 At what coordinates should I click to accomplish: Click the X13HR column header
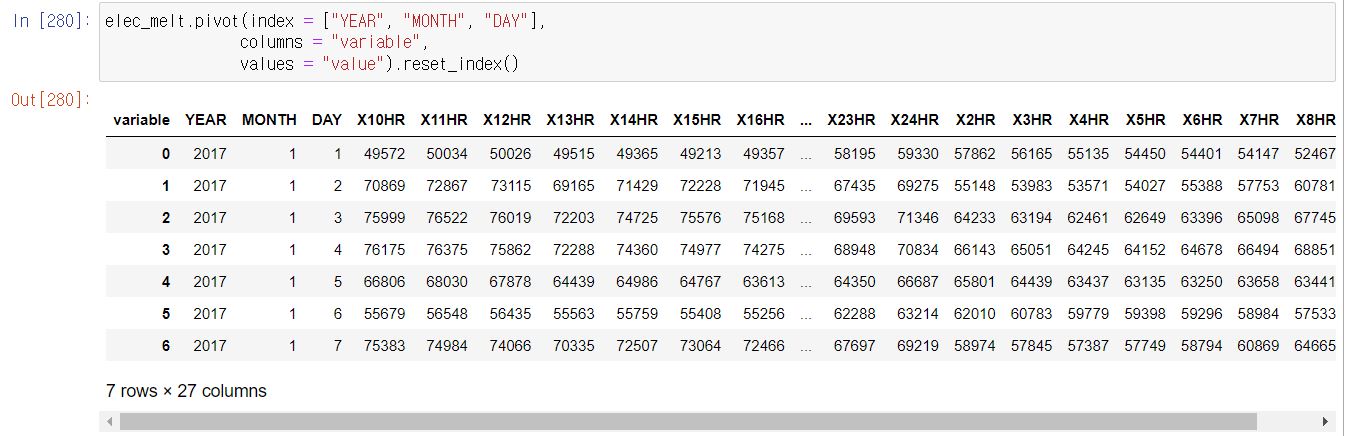point(570,120)
